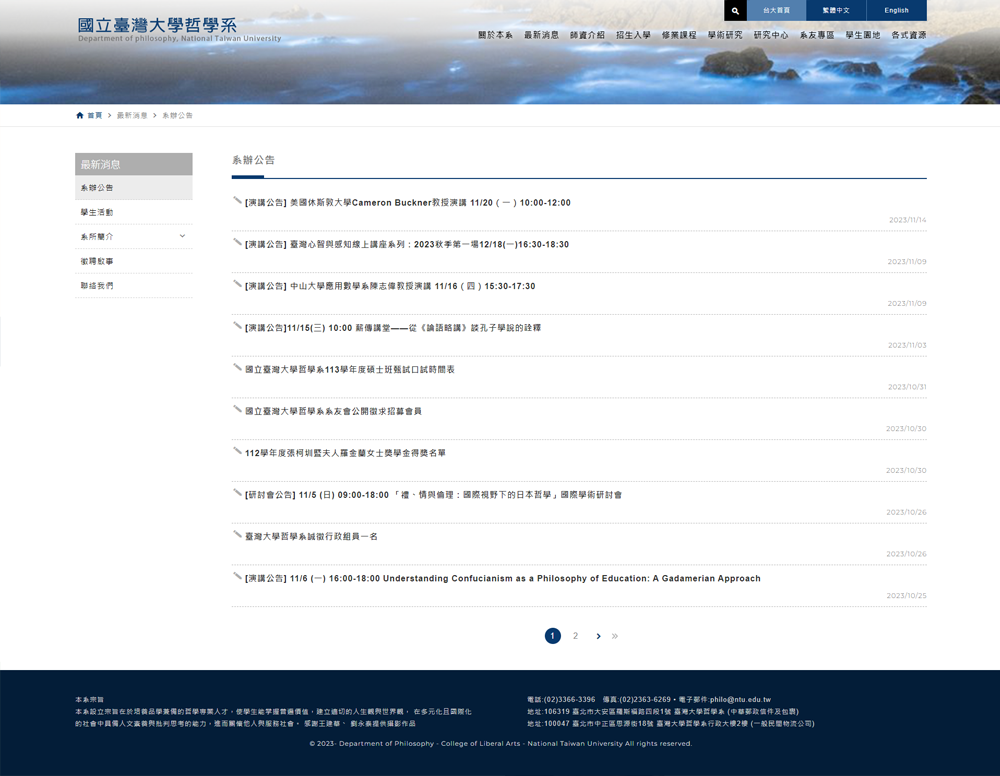Click footer 本系宗旨 heading
1000x776 pixels.
point(89,699)
